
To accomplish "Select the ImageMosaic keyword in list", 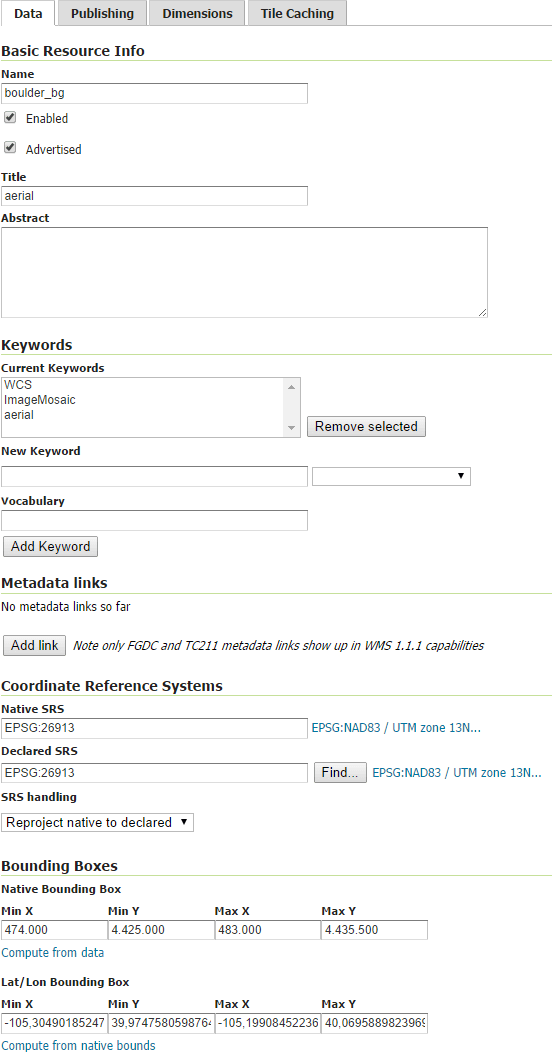I will point(40,400).
